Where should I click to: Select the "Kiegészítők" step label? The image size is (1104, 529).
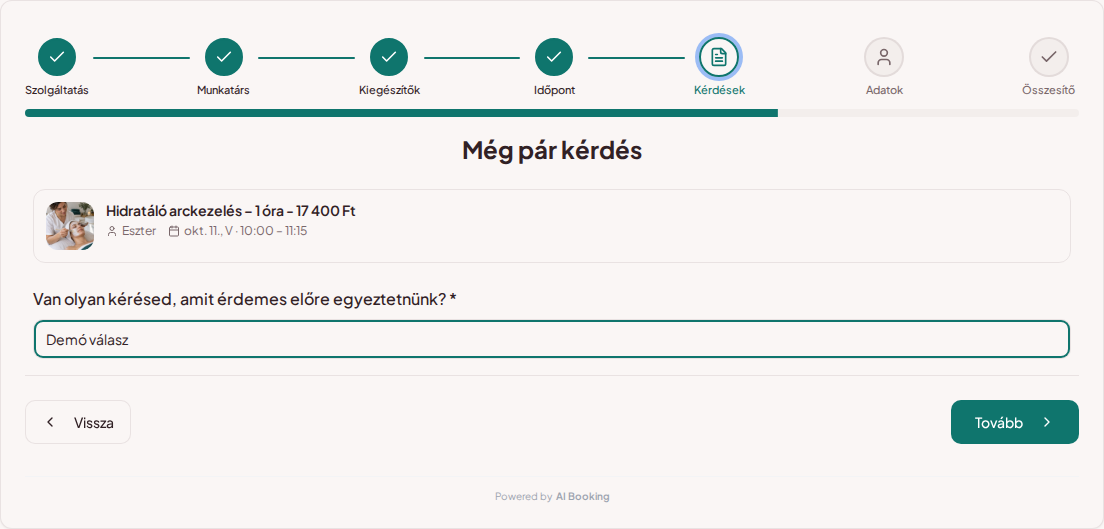389,90
